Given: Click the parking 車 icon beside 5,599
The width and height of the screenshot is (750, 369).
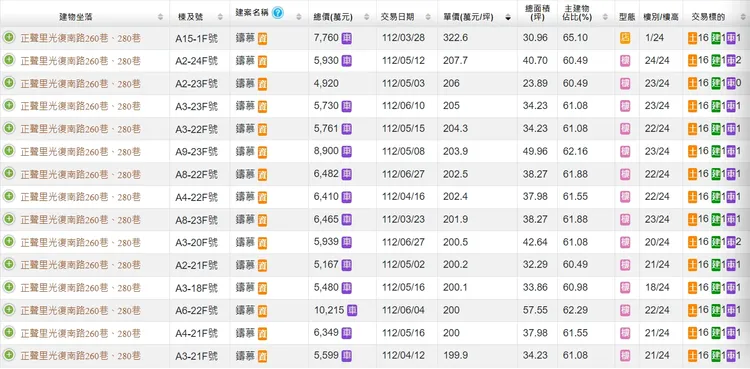Looking at the screenshot, I should [x=347, y=356].
